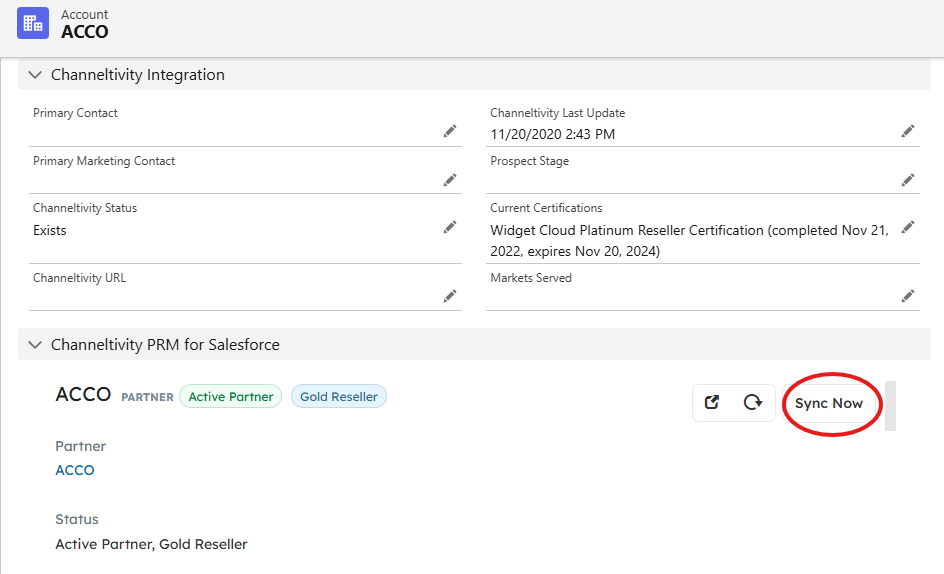
Task: Click the Gold Reseller badge
Action: (x=339, y=396)
